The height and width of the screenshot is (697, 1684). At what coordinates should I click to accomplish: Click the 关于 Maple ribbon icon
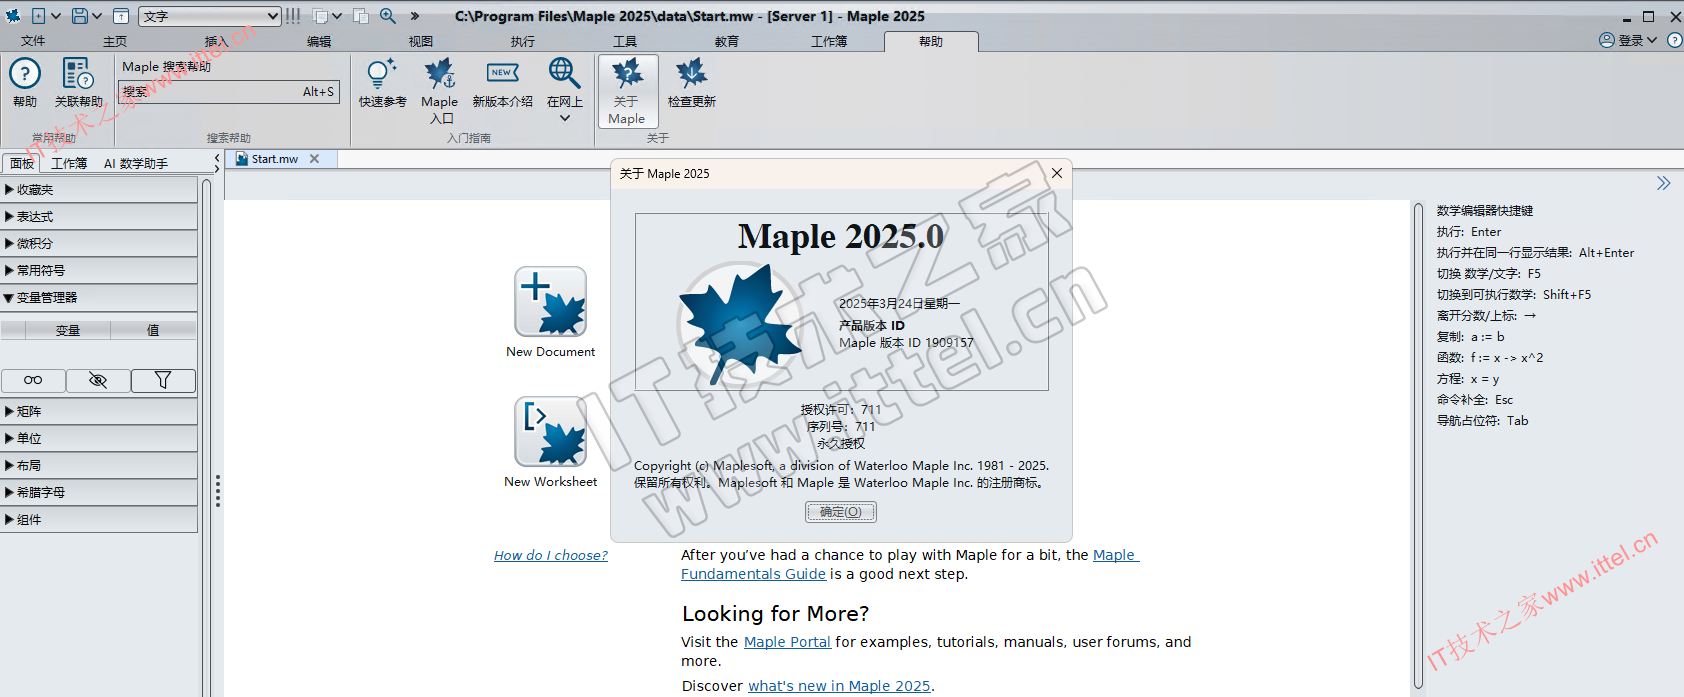pos(628,91)
